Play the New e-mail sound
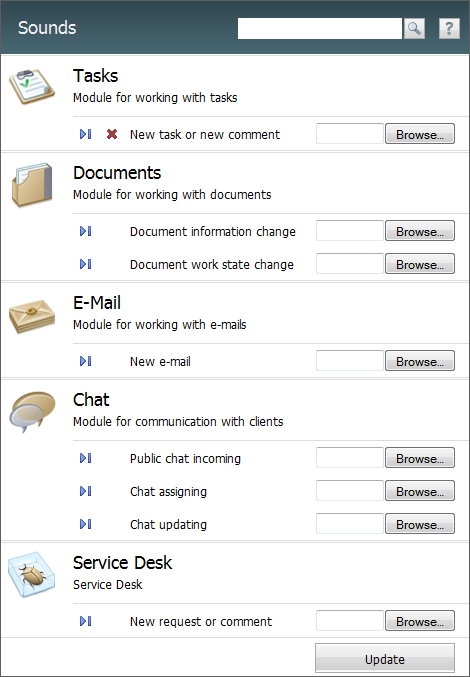Image resolution: width=470 pixels, height=677 pixels. coord(85,361)
